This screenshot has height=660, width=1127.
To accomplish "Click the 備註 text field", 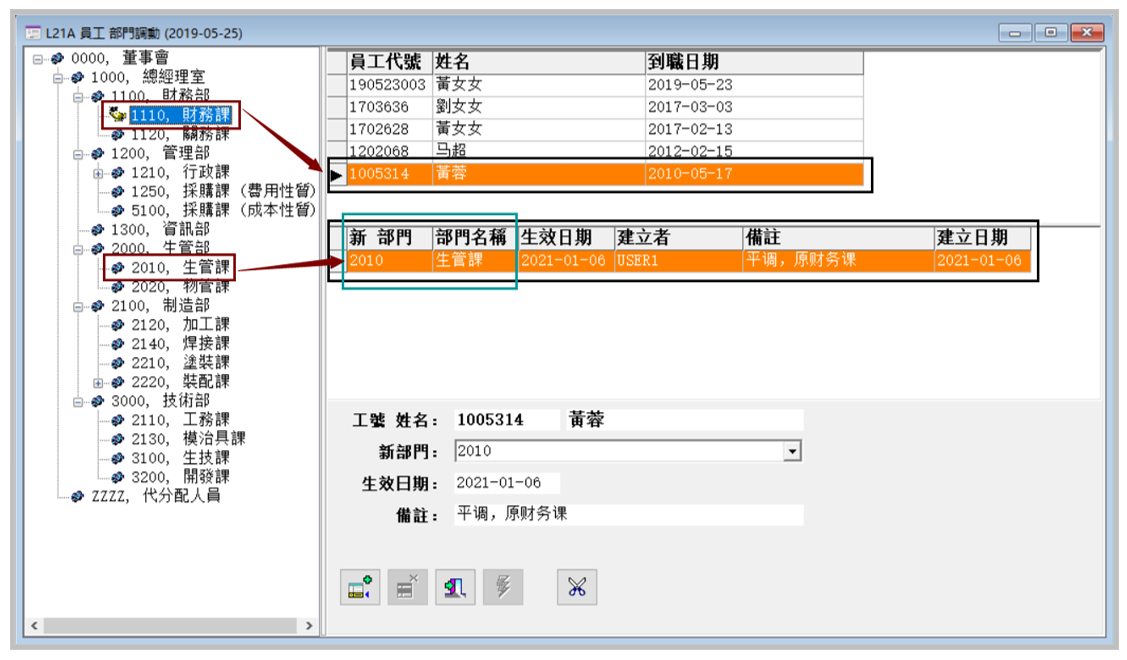I will [628, 515].
